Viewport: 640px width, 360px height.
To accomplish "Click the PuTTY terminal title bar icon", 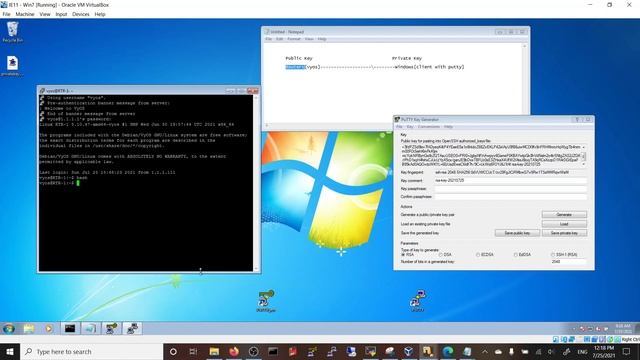I will [x=42, y=91].
